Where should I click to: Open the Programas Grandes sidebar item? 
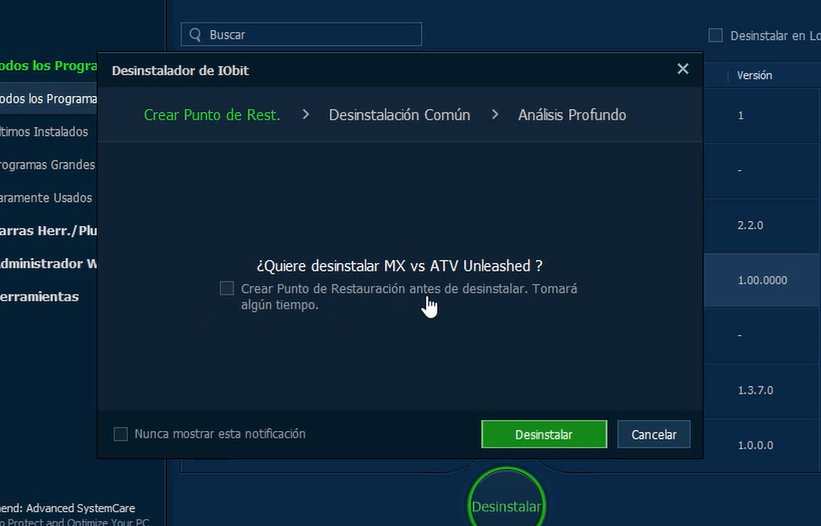48,164
